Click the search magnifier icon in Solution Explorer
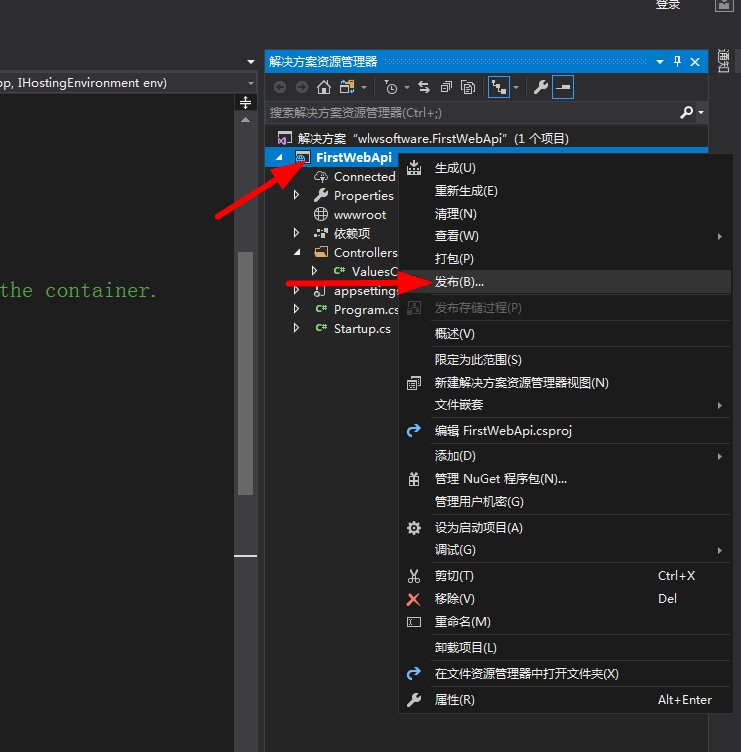The height and width of the screenshot is (752, 741). tap(686, 113)
